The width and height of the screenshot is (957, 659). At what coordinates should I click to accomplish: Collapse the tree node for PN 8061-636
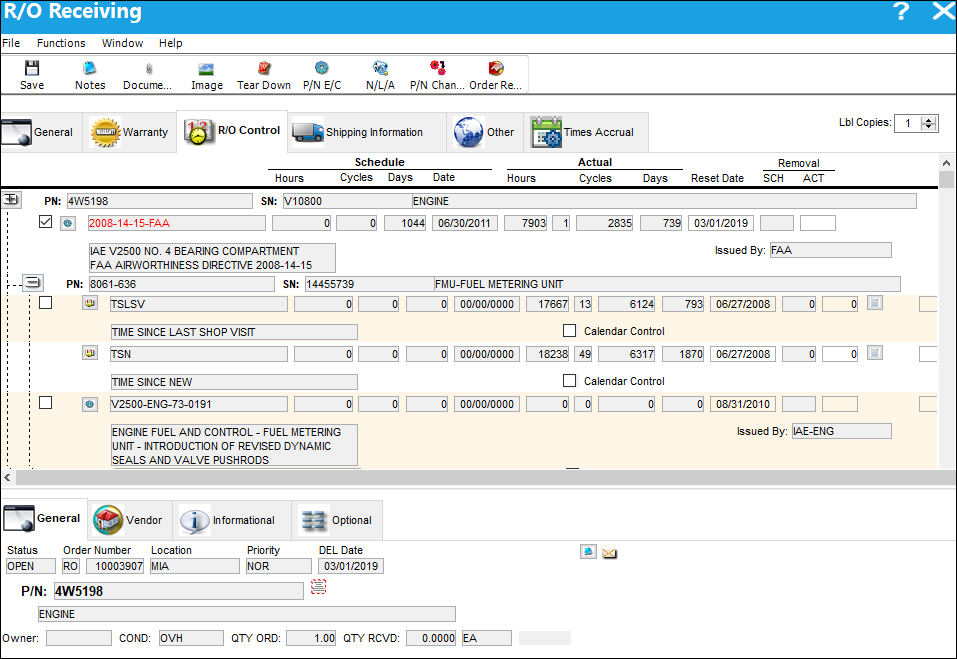(x=33, y=283)
